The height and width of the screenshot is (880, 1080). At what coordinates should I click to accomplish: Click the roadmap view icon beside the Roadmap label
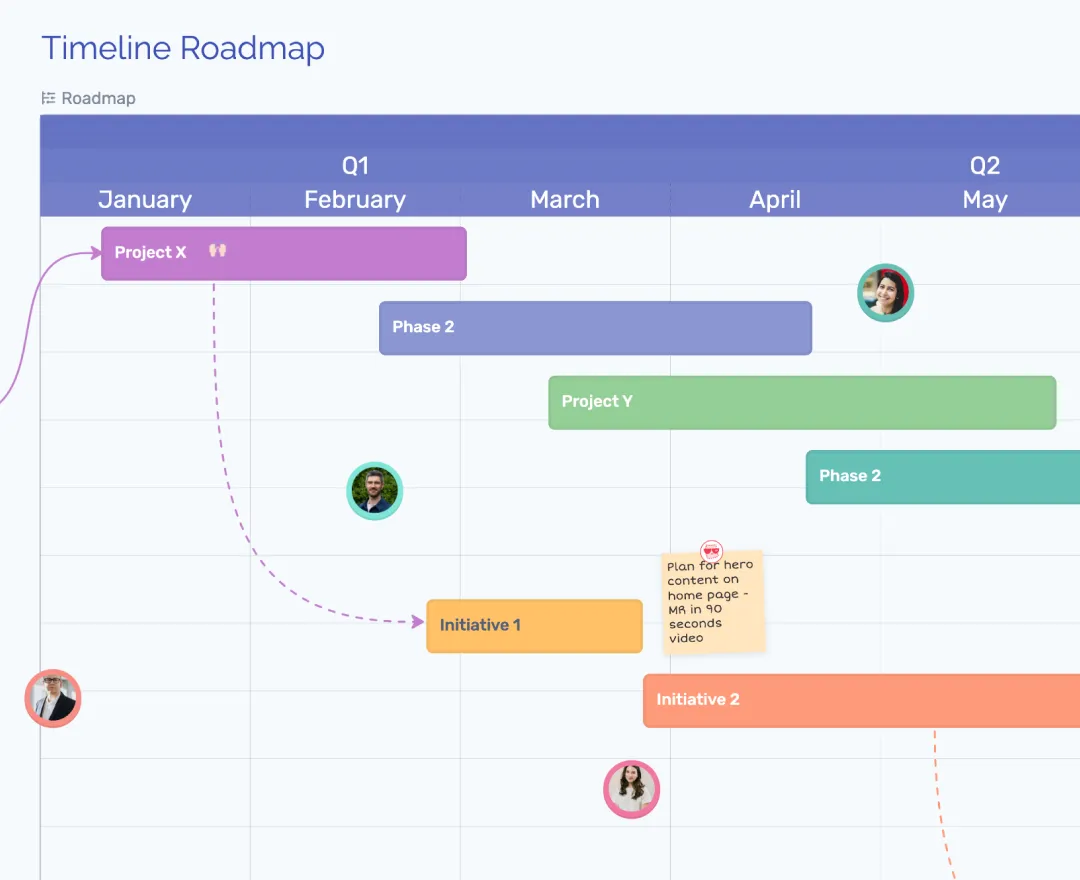point(47,97)
